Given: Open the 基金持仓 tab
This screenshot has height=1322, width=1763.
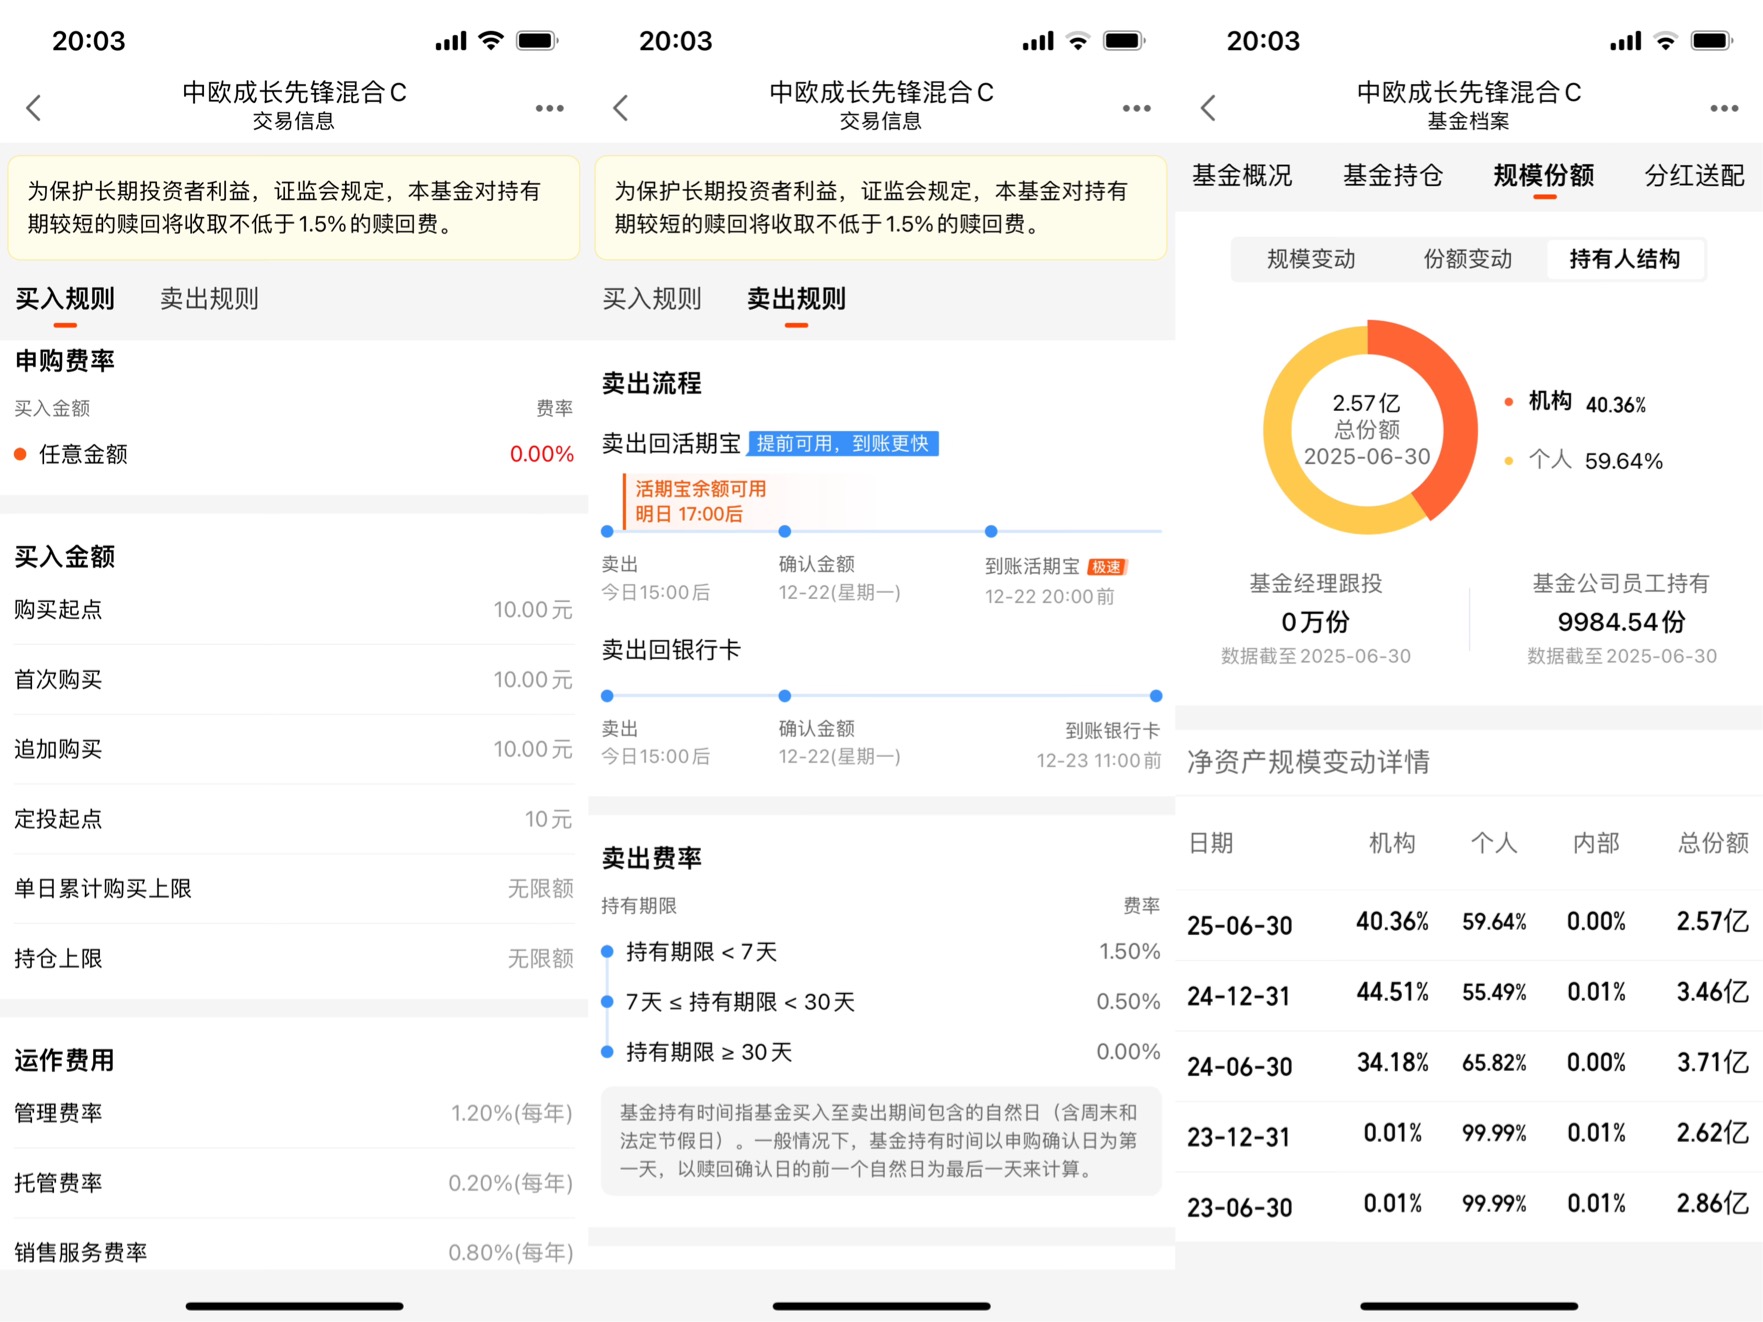Looking at the screenshot, I should [1393, 176].
